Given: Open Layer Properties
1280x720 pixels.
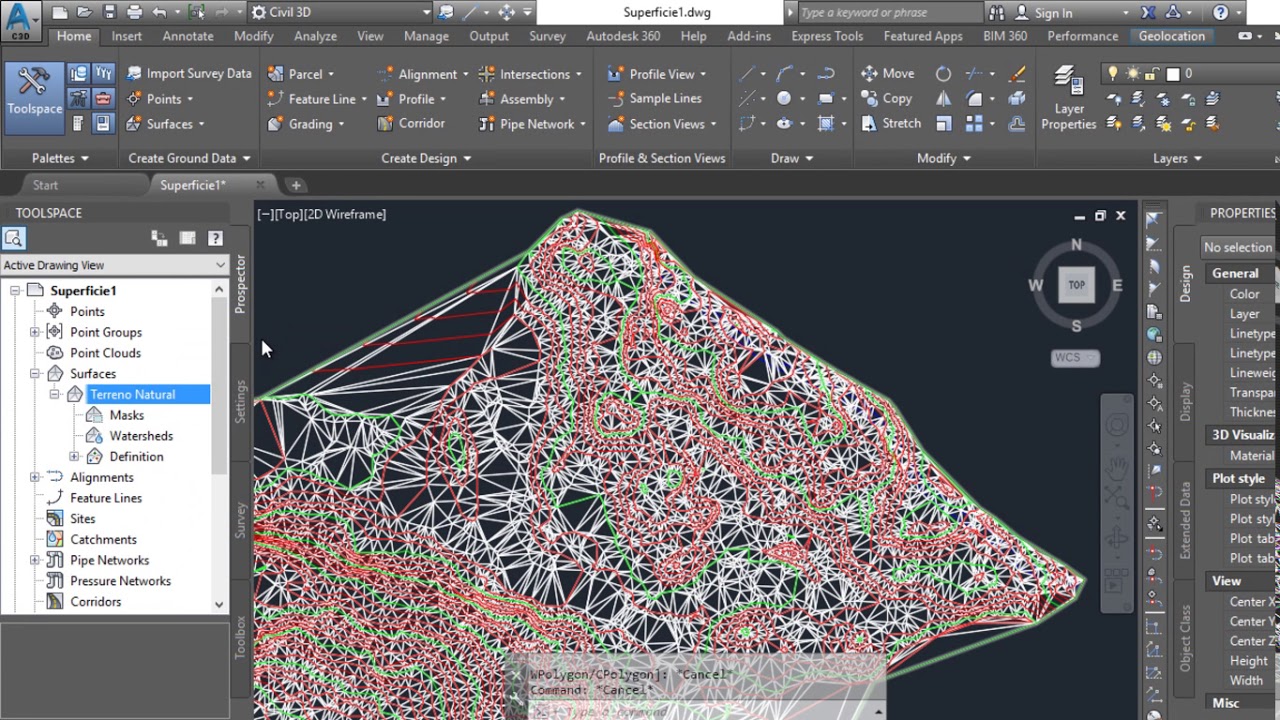Looking at the screenshot, I should click(x=1068, y=99).
